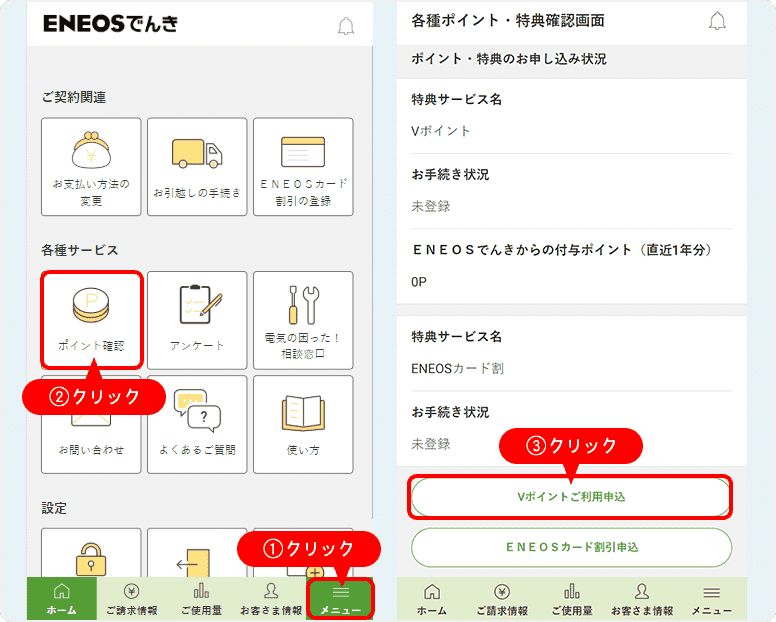776x622 pixels.
Task: Open お客さま情報 tab on right screen
Action: pyautogui.click(x=642, y=599)
